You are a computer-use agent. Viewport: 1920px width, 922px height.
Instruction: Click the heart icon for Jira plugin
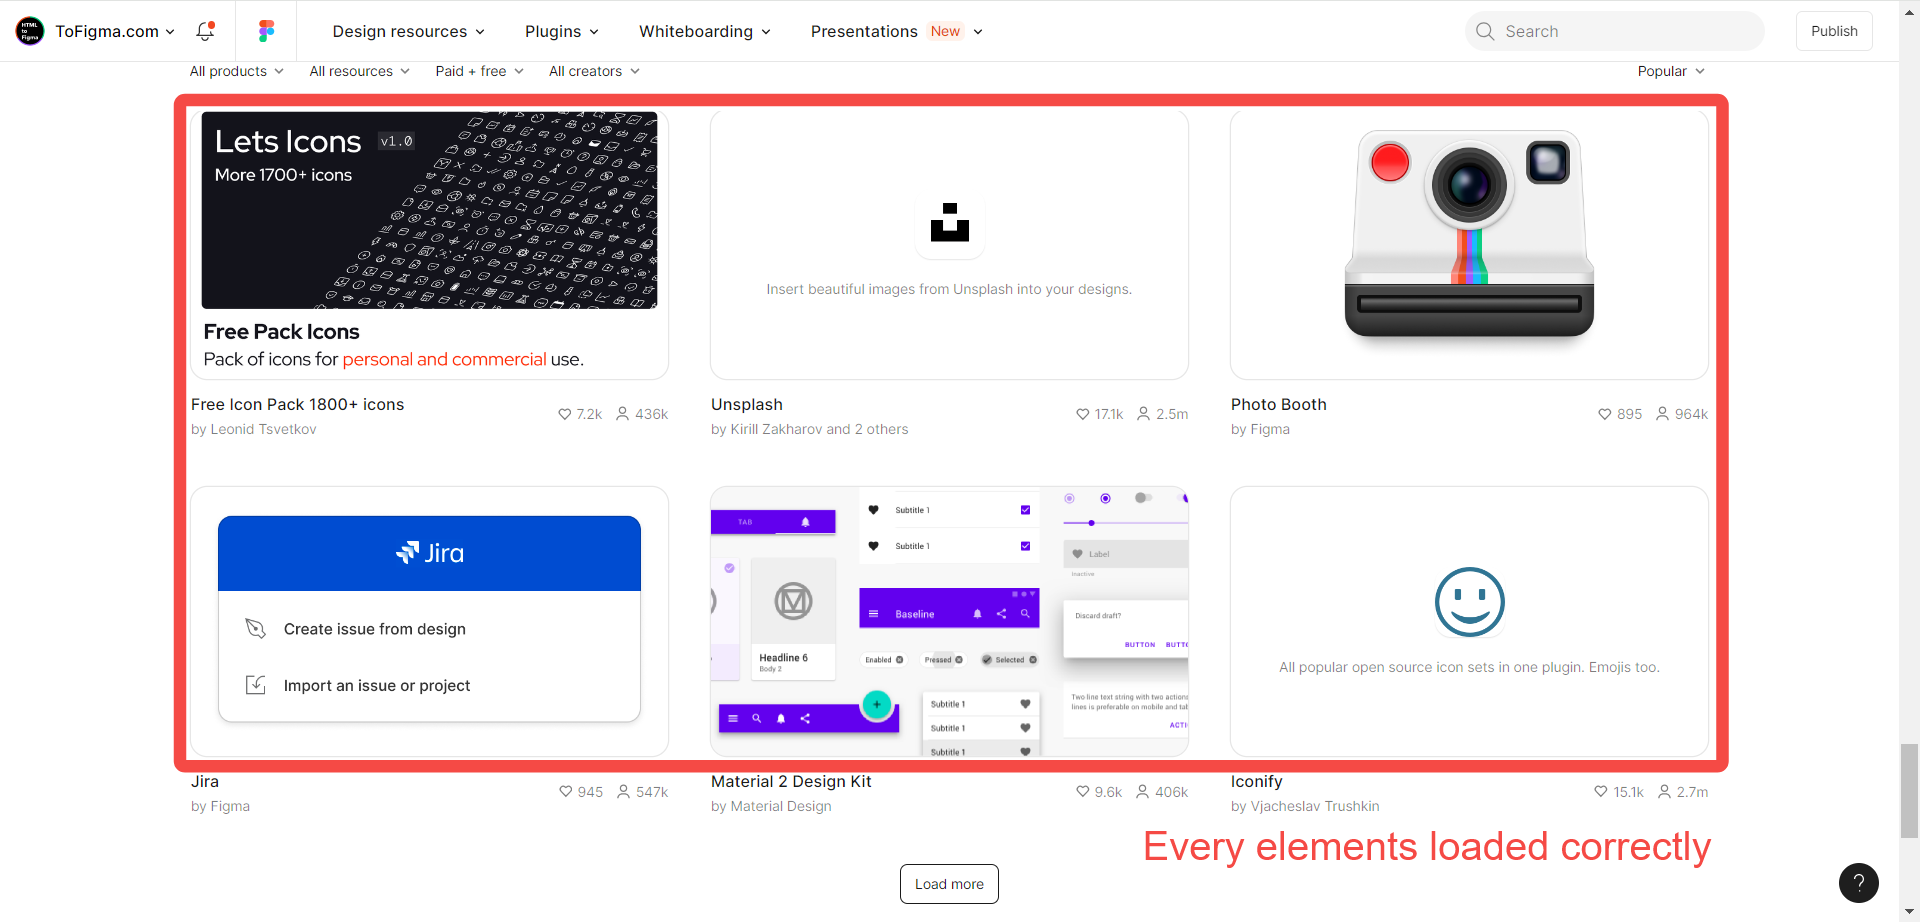coord(565,792)
